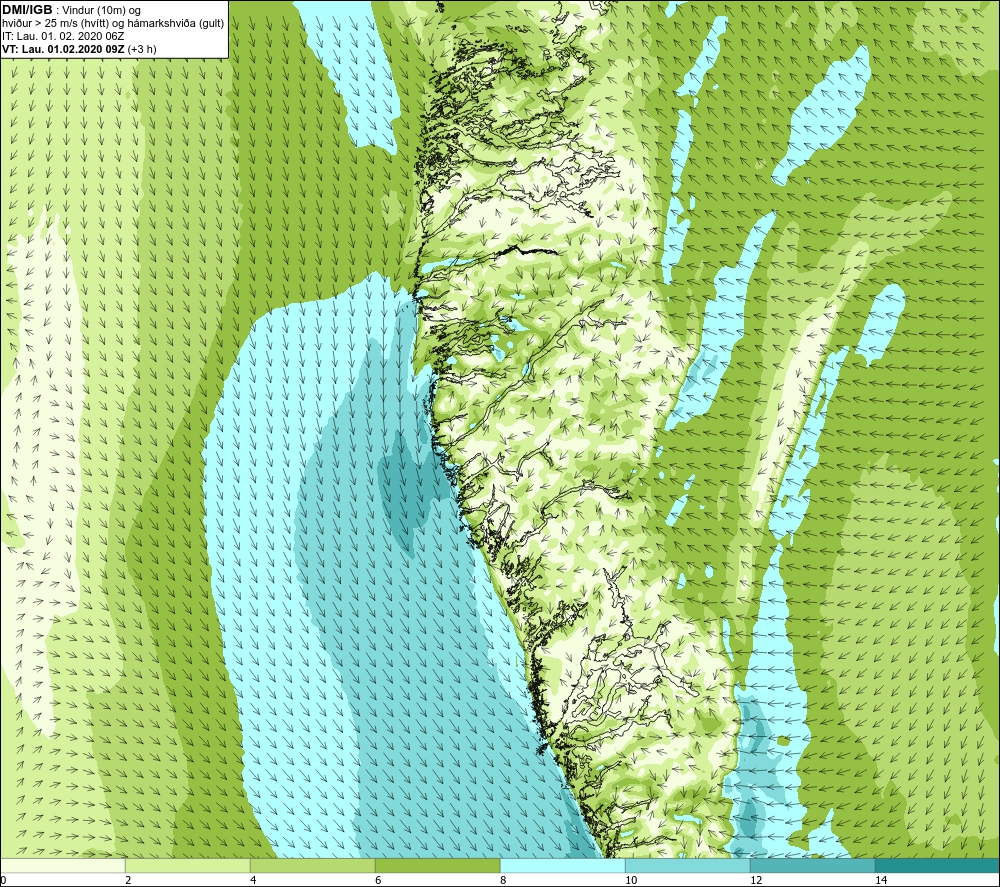
Task: Click the 6–8 m/s dark green legend swatch
Action: click(x=438, y=865)
